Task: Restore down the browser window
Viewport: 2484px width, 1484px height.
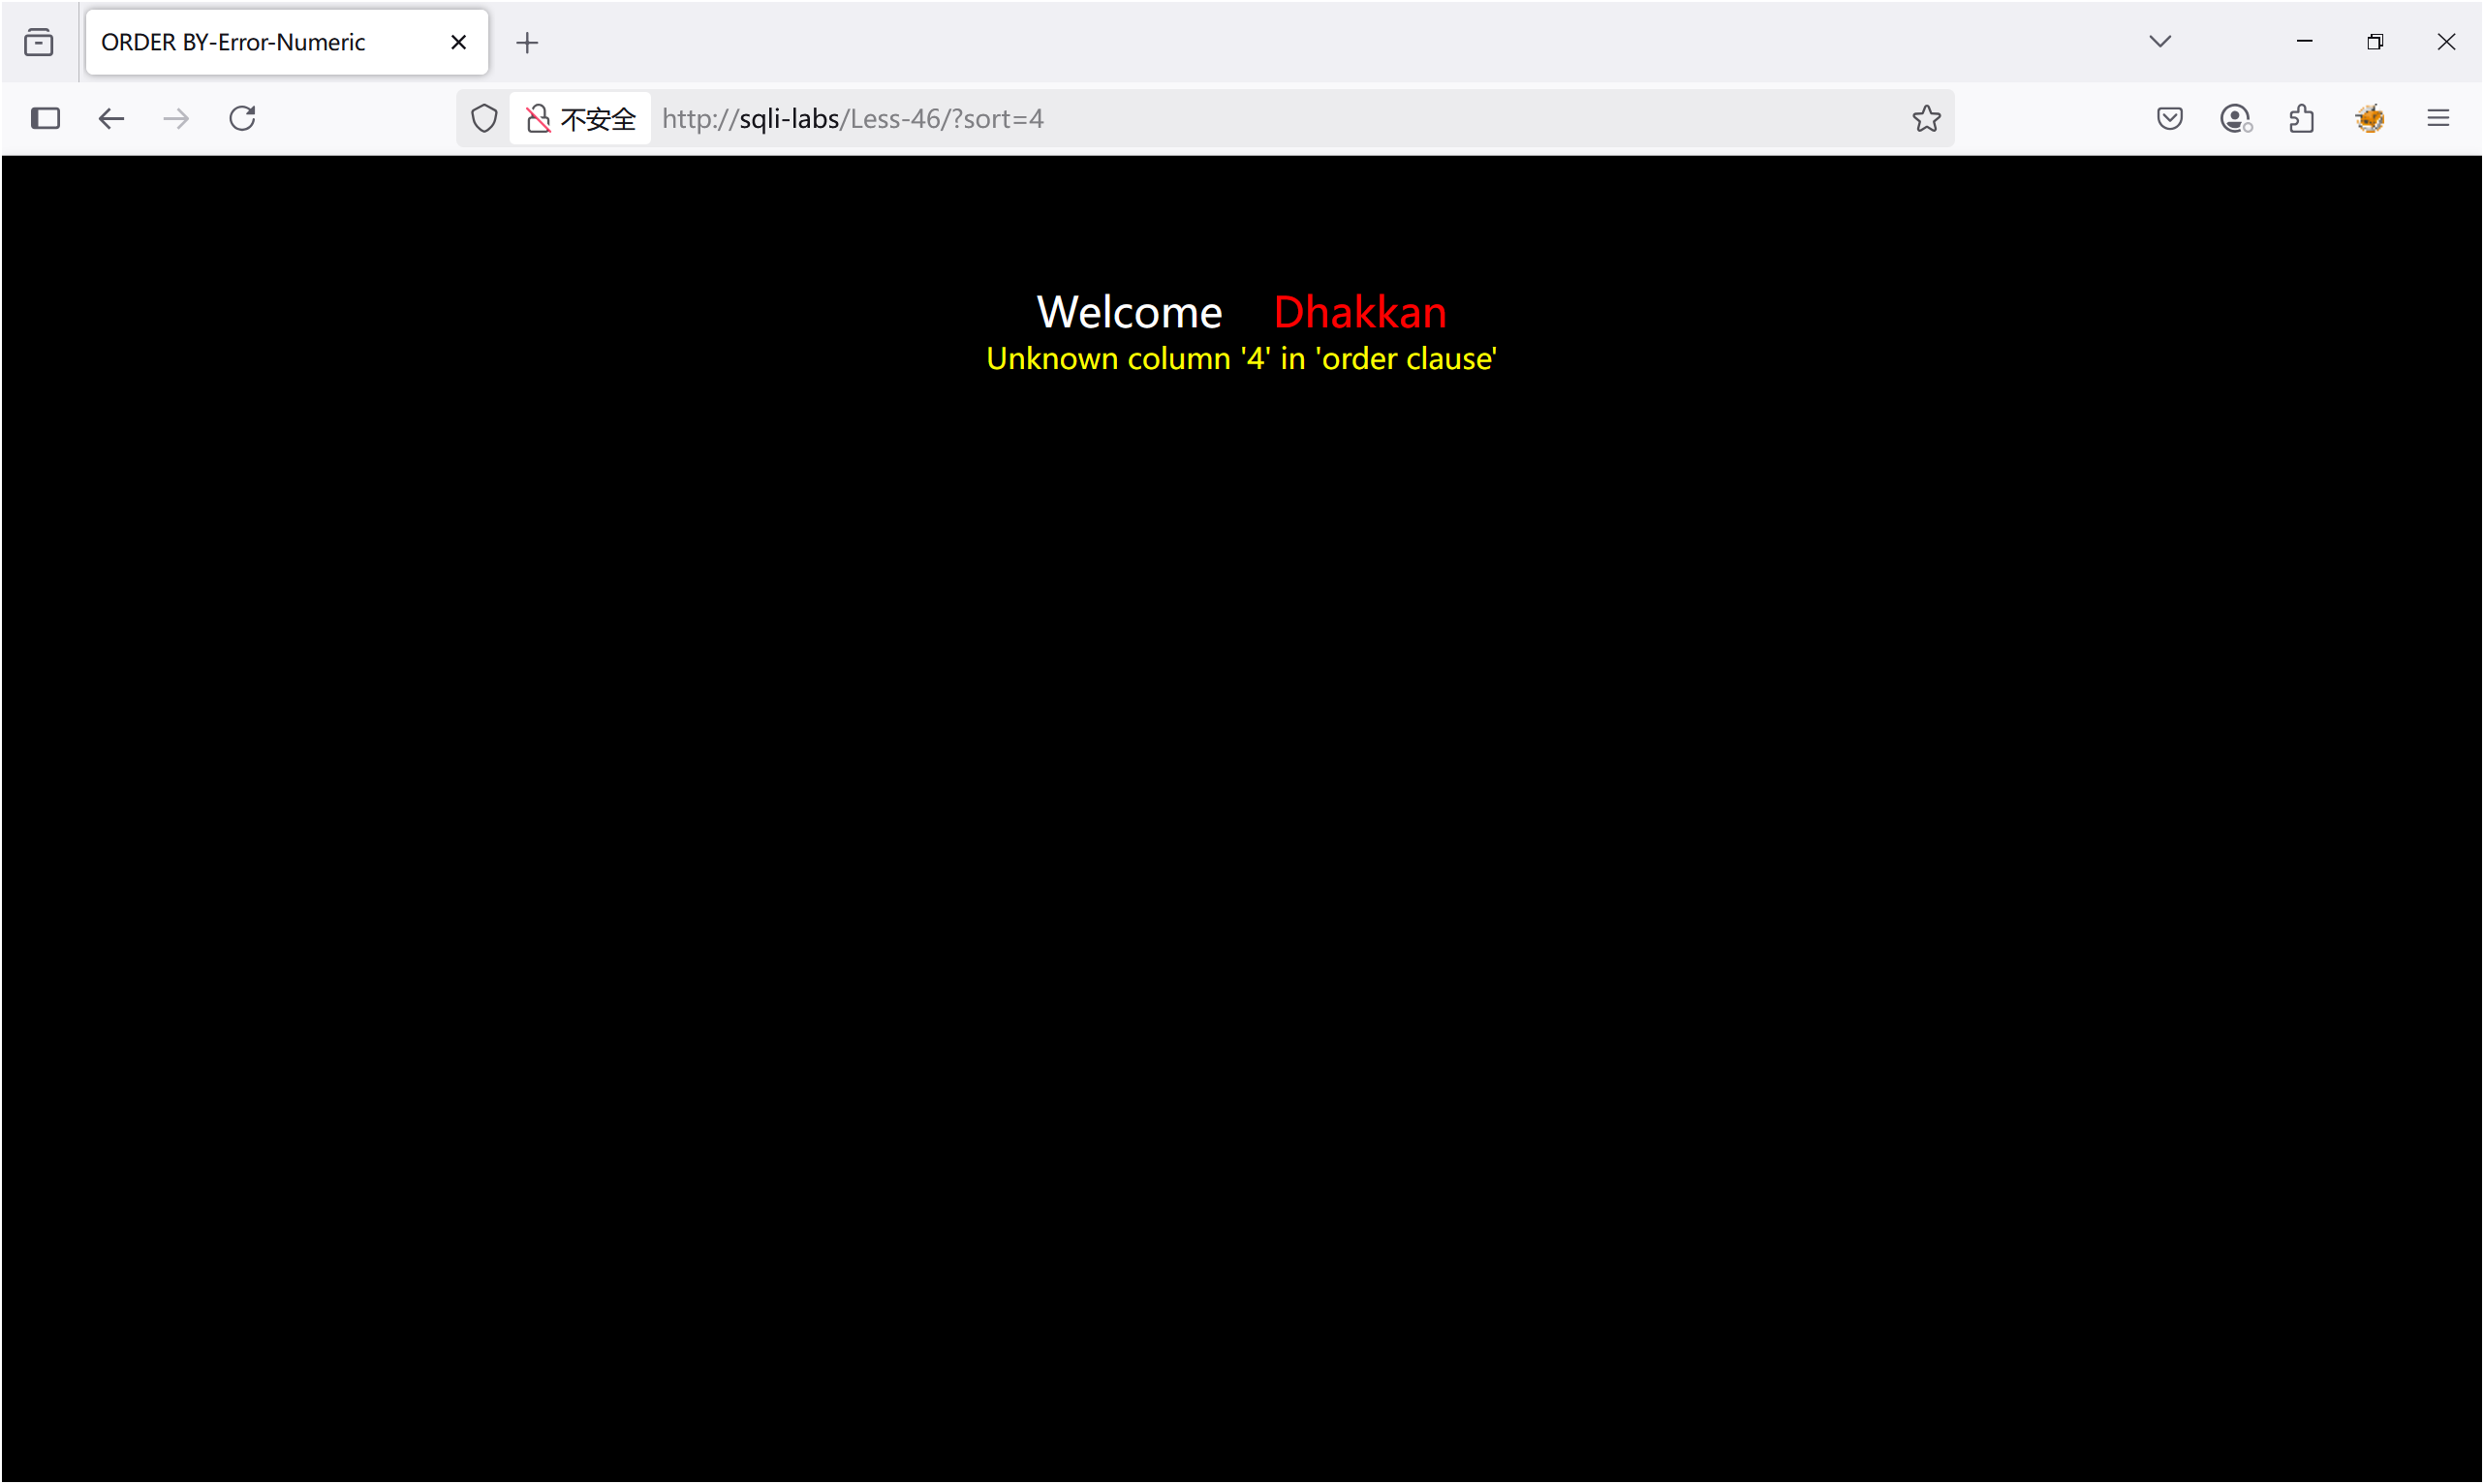Action: pos(2375,42)
